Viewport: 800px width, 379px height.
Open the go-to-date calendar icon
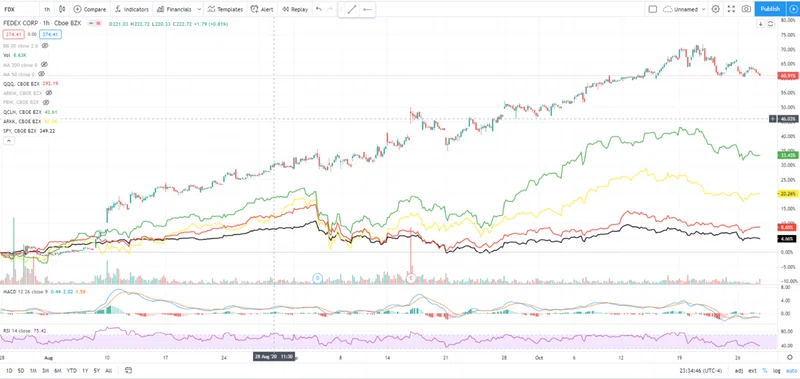coord(129,370)
